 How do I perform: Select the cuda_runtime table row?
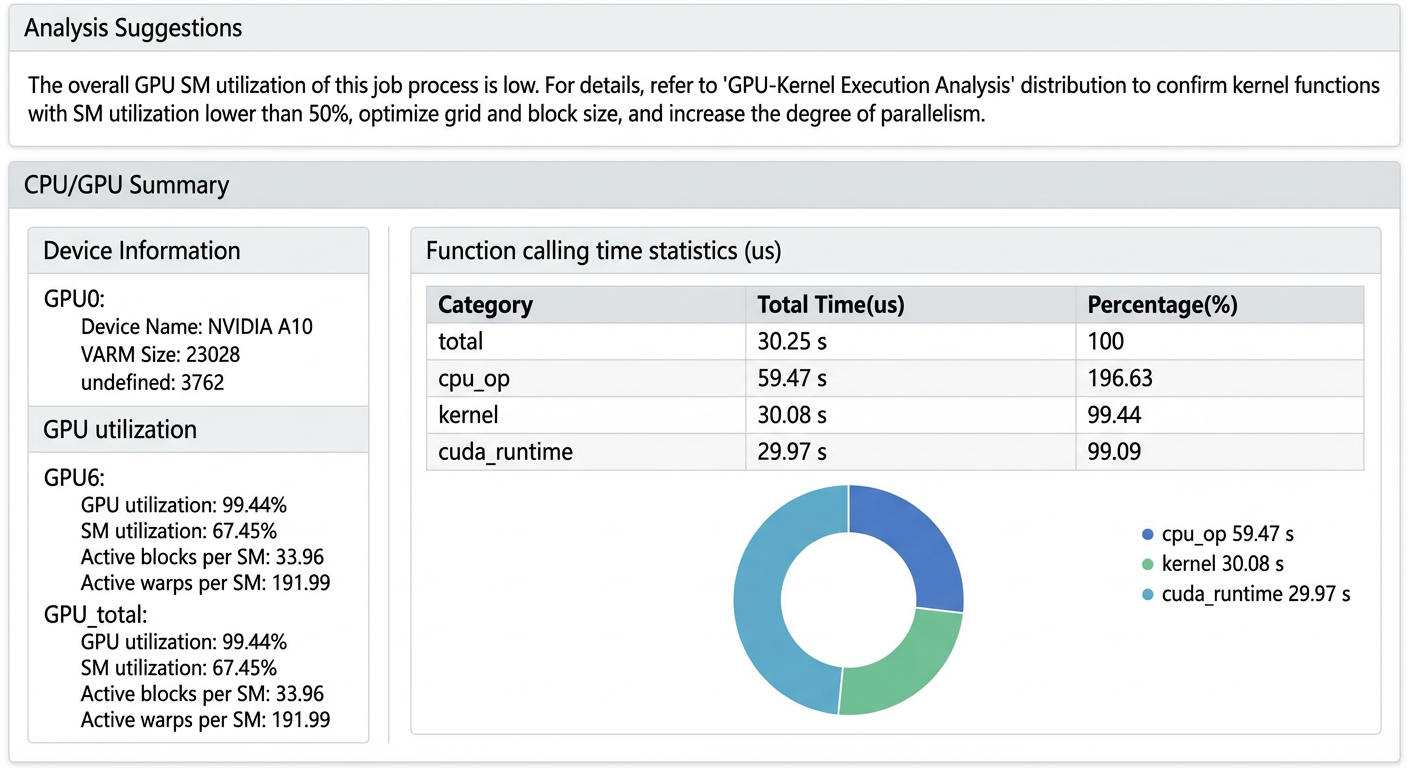[895, 452]
